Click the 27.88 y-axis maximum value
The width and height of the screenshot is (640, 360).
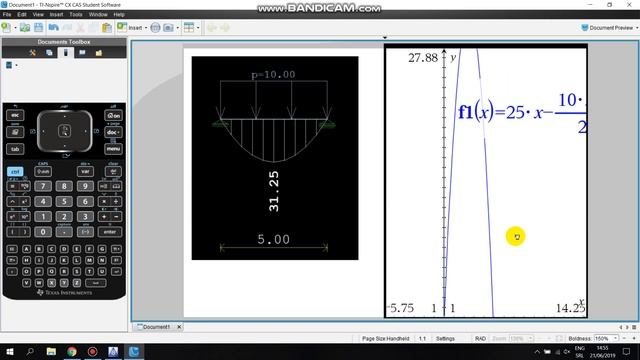click(x=423, y=58)
